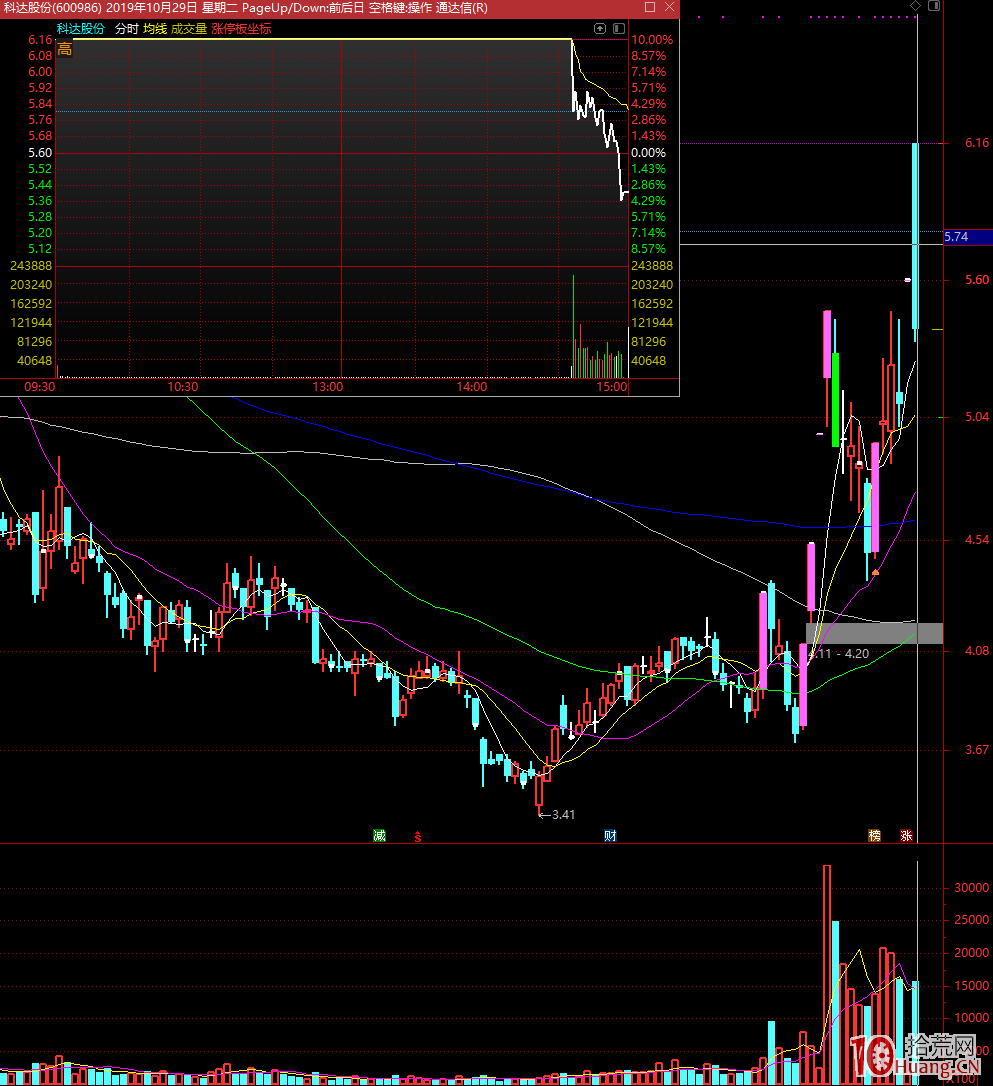Click the small orange triangle marker on candle
Viewport: 993px width, 1086px height.
(x=875, y=572)
